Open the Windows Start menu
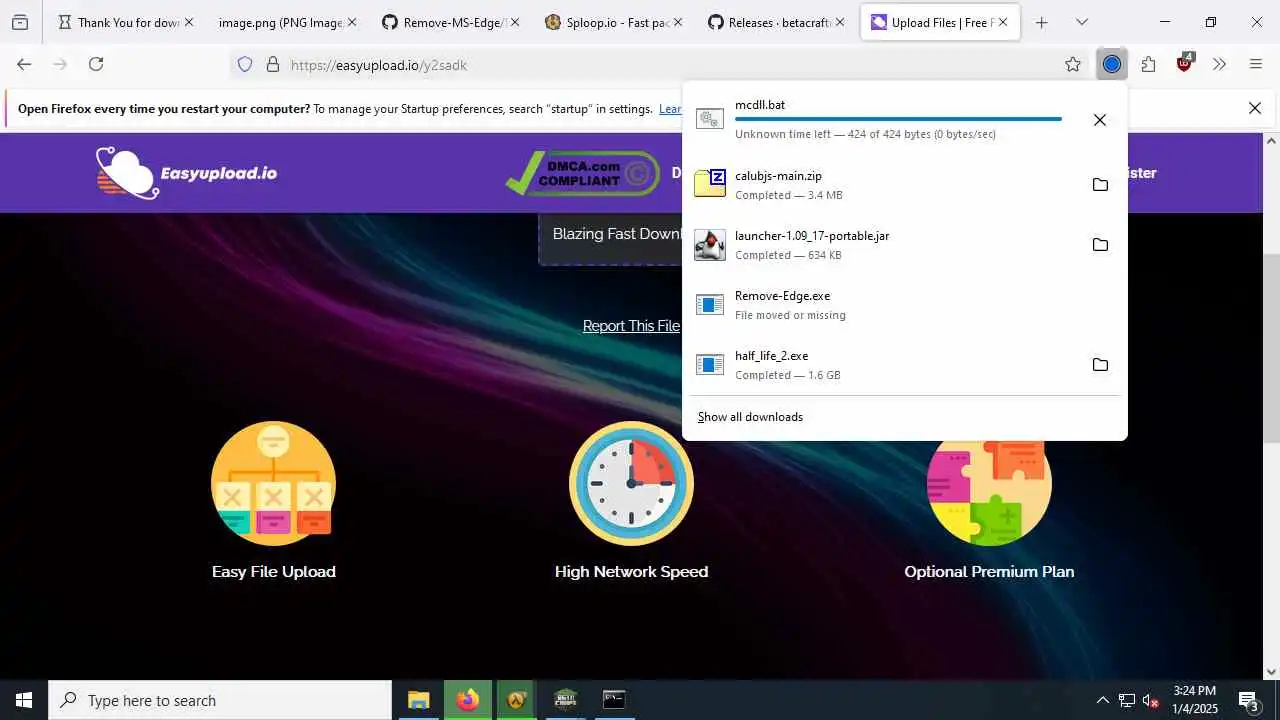The height and width of the screenshot is (720, 1280). pos(24,700)
